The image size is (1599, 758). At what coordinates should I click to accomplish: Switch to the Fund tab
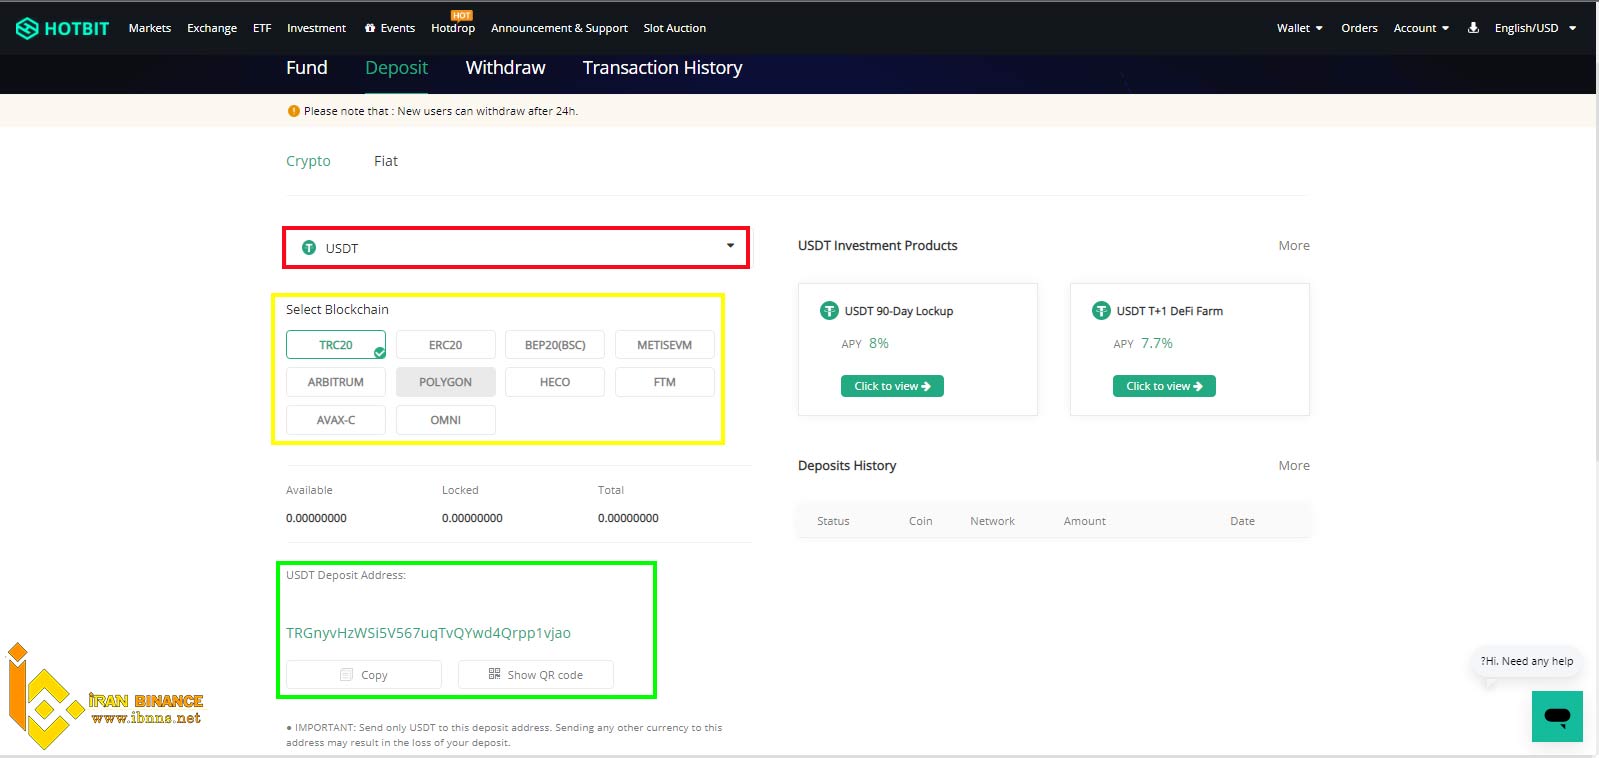(x=307, y=68)
